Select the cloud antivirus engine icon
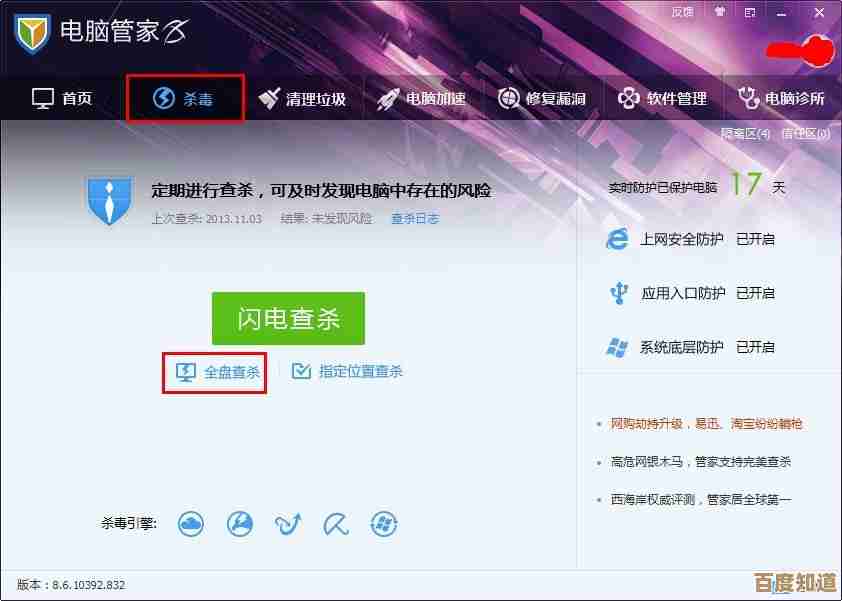The height and width of the screenshot is (601, 842). pos(191,523)
